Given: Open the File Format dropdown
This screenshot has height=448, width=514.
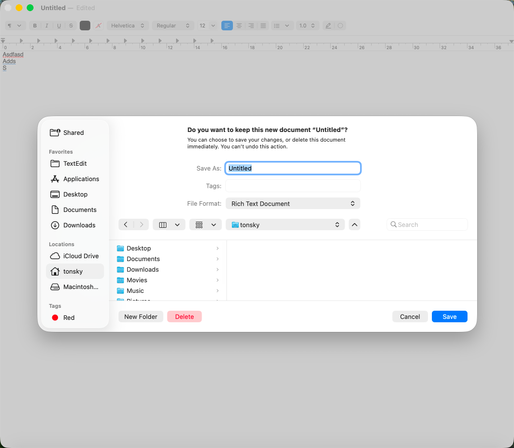Looking at the screenshot, I should [x=293, y=204].
